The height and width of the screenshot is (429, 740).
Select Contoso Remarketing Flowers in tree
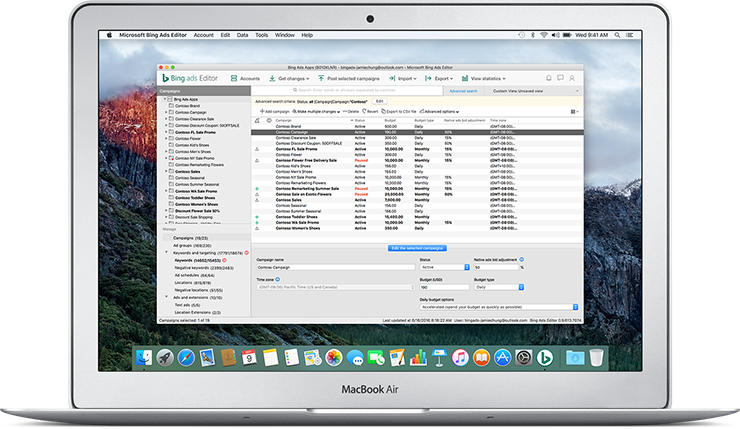click(199, 165)
